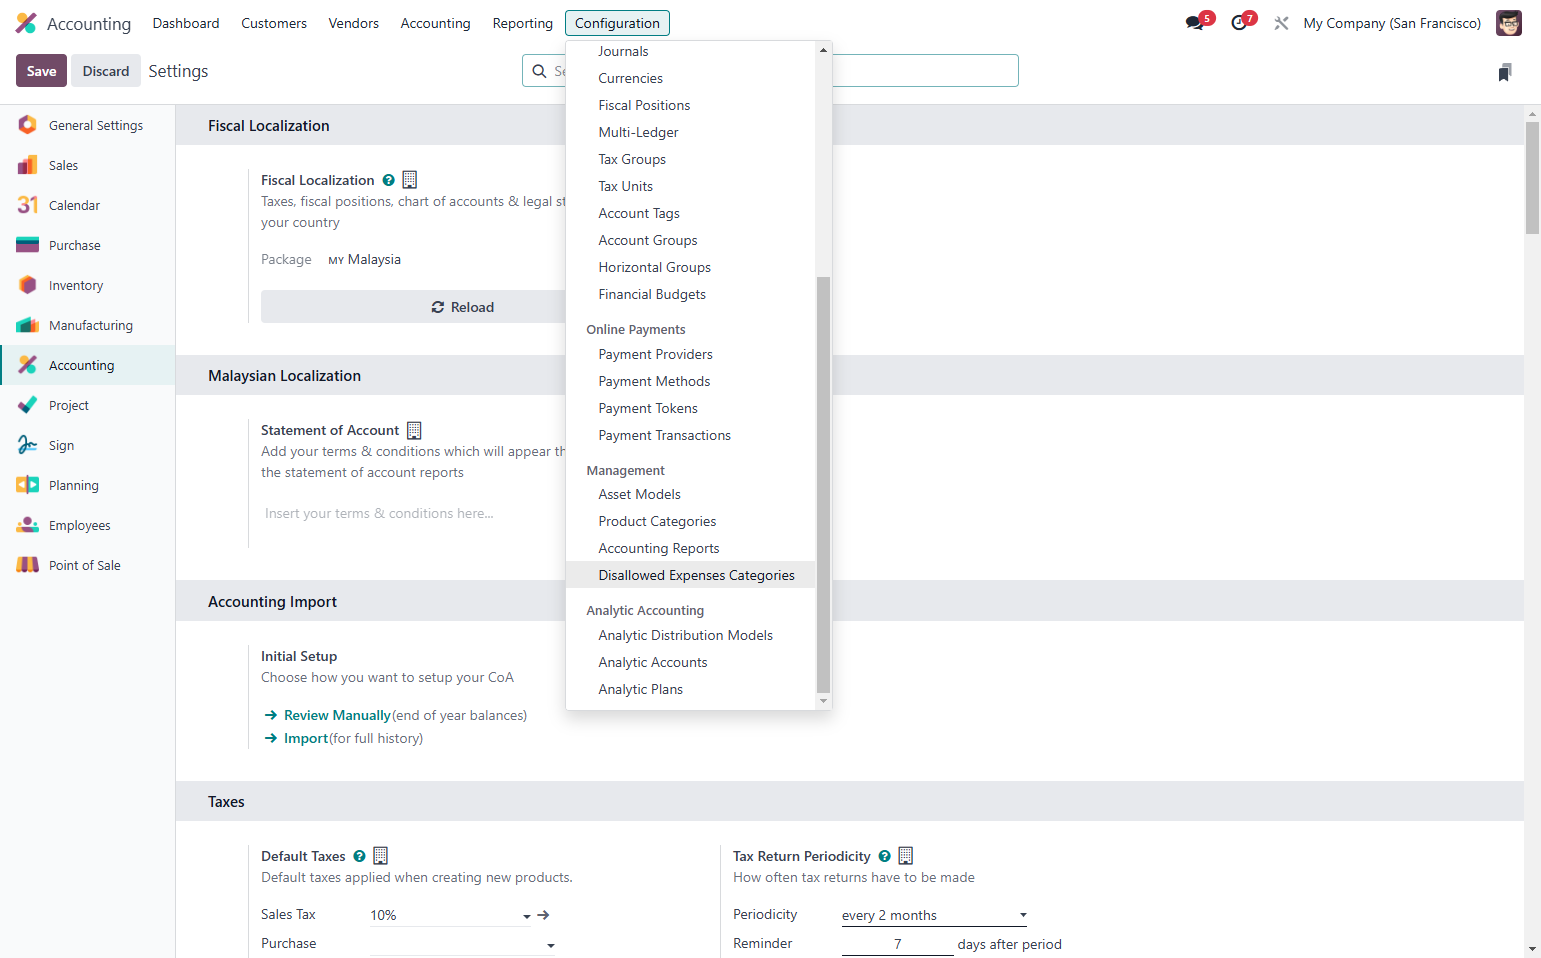Click the dropdown menu scrollbar
The height and width of the screenshot is (958, 1541).
[x=823, y=484]
